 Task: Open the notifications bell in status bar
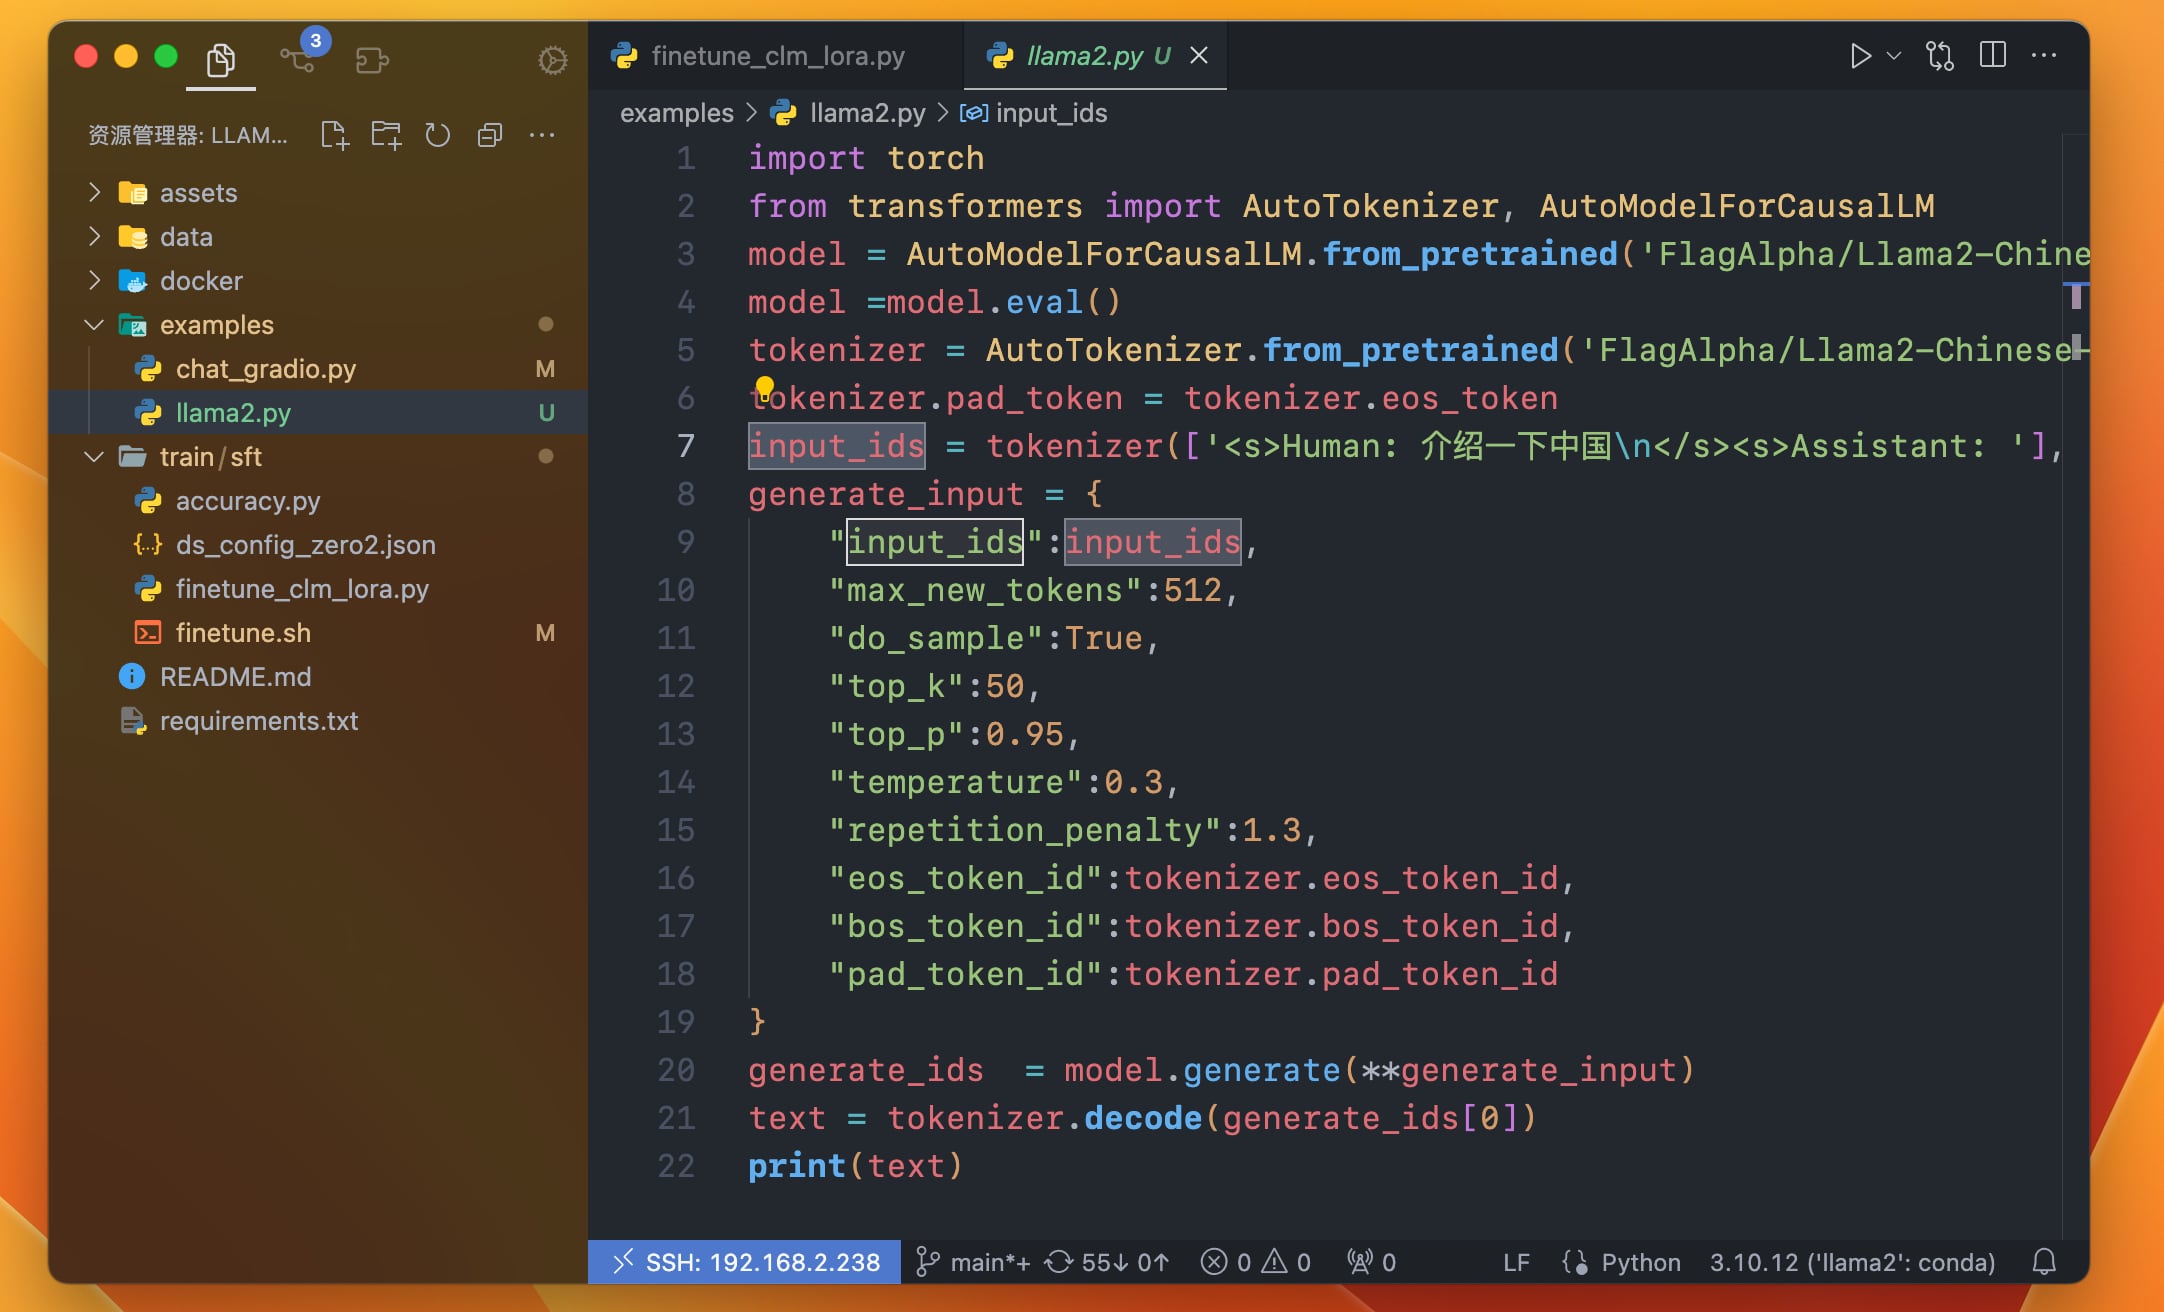[2044, 1262]
